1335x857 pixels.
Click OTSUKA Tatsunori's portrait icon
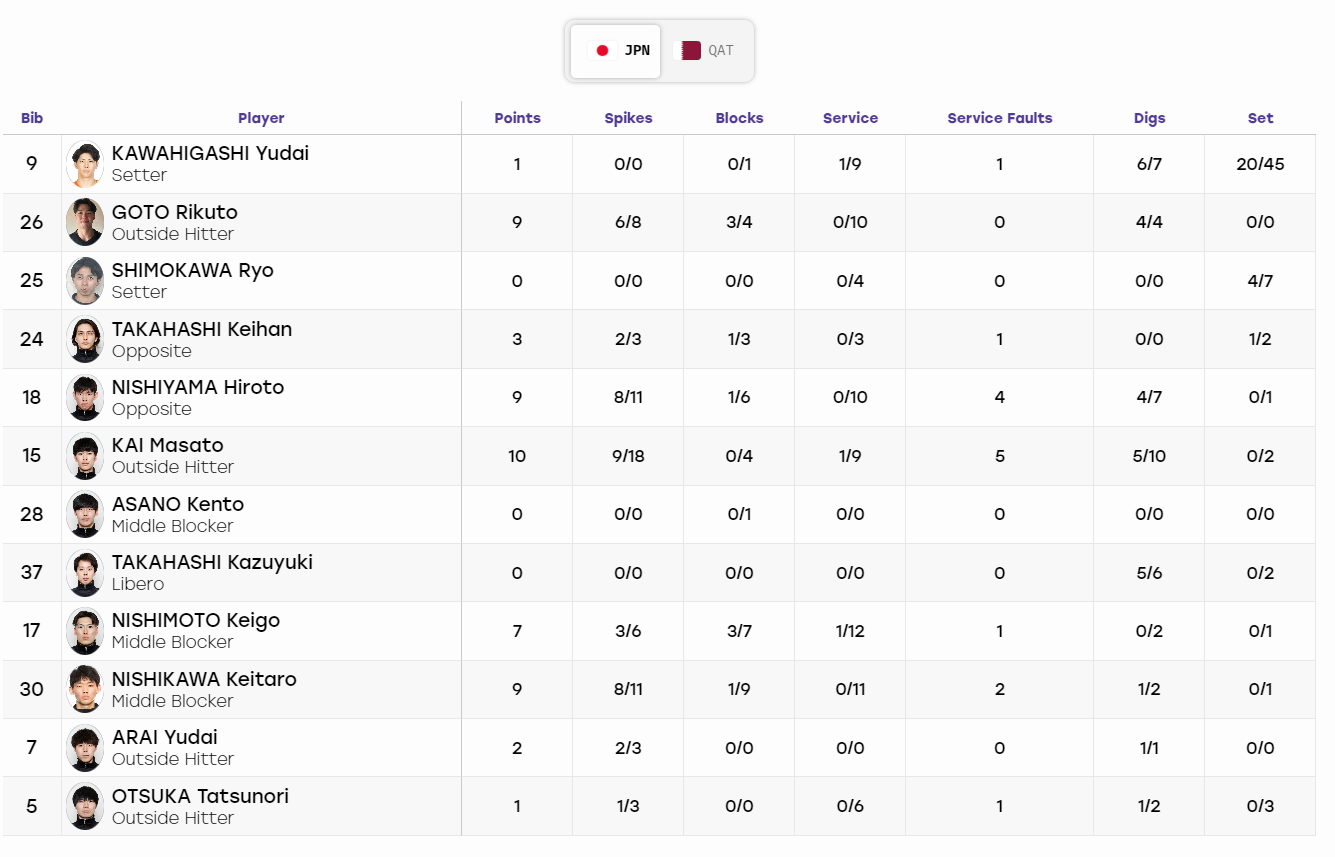[85, 806]
